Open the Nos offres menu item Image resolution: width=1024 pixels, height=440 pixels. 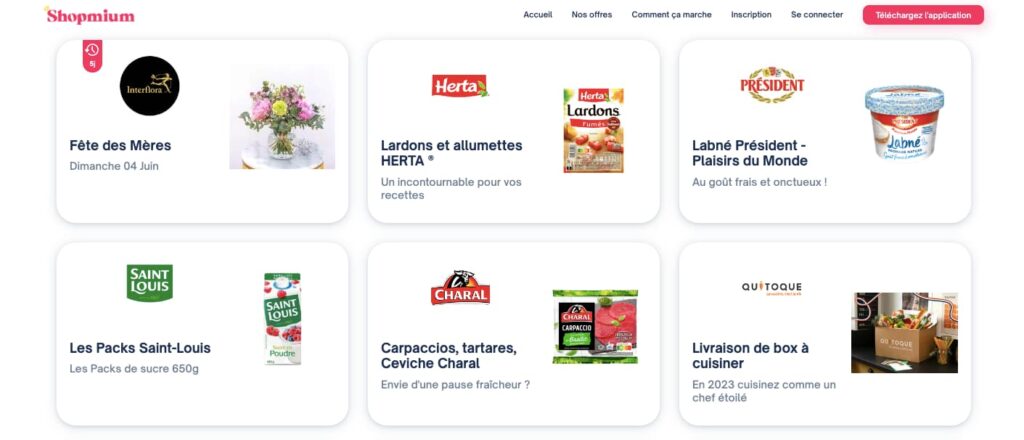point(592,14)
